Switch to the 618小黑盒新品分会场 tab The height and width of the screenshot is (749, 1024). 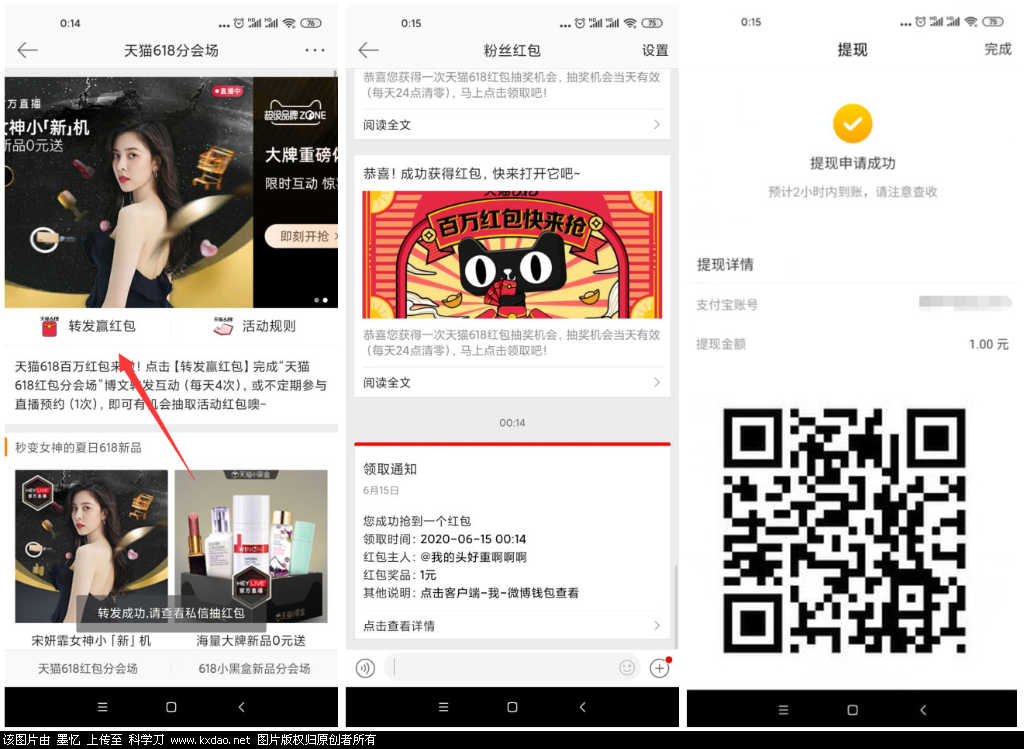(255, 668)
